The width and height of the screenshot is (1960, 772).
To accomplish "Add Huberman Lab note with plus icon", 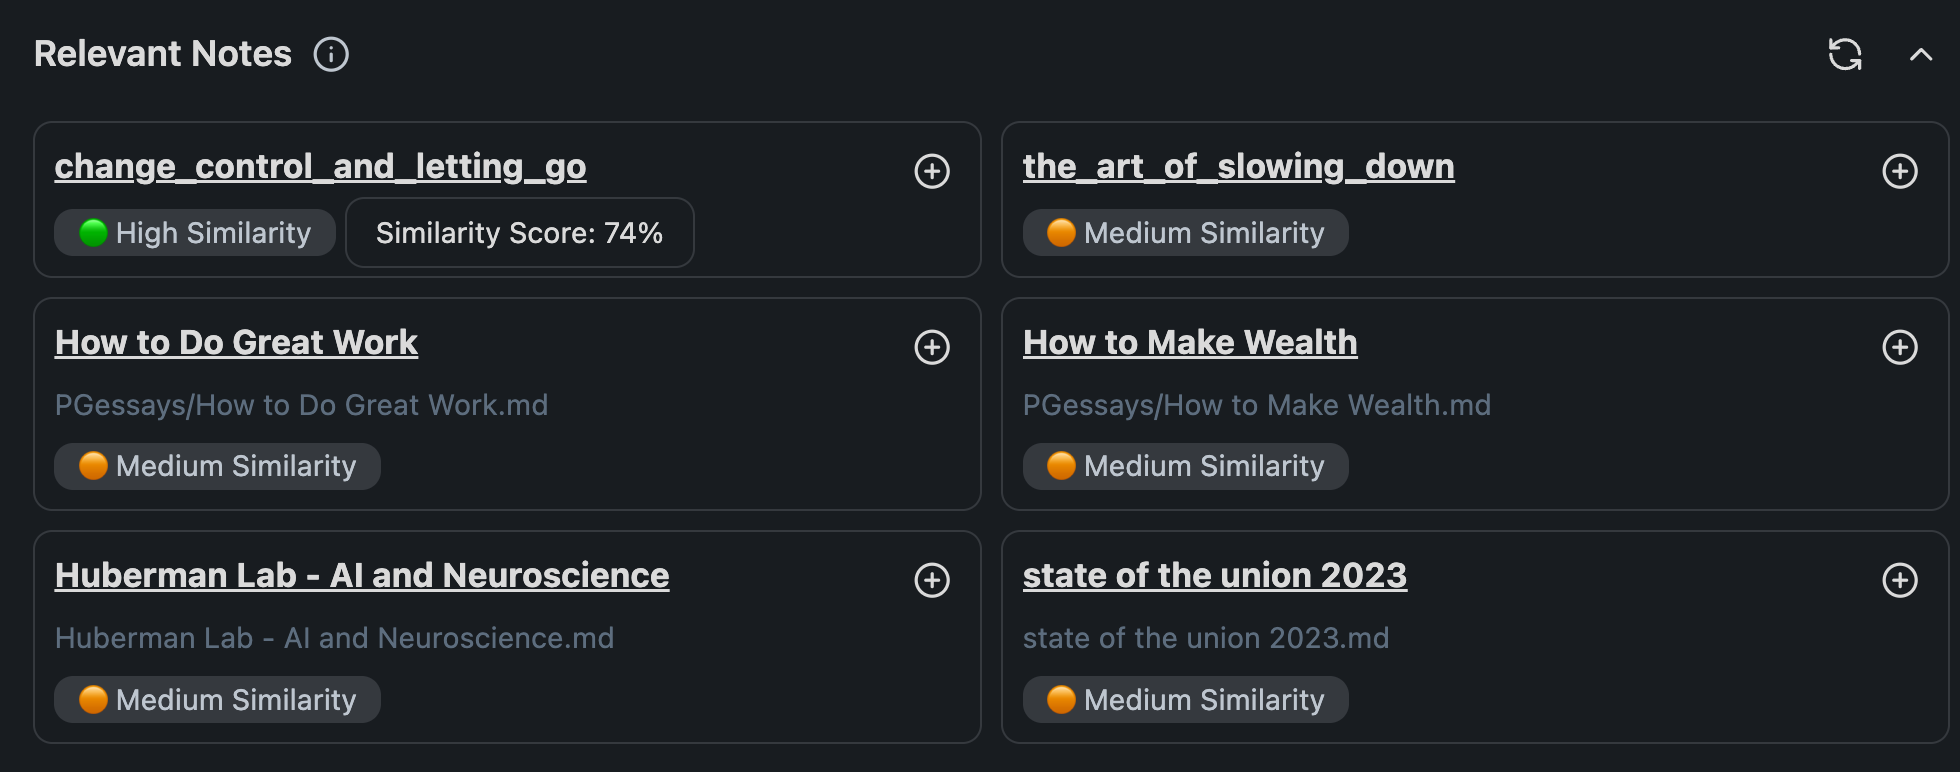I will [x=932, y=580].
